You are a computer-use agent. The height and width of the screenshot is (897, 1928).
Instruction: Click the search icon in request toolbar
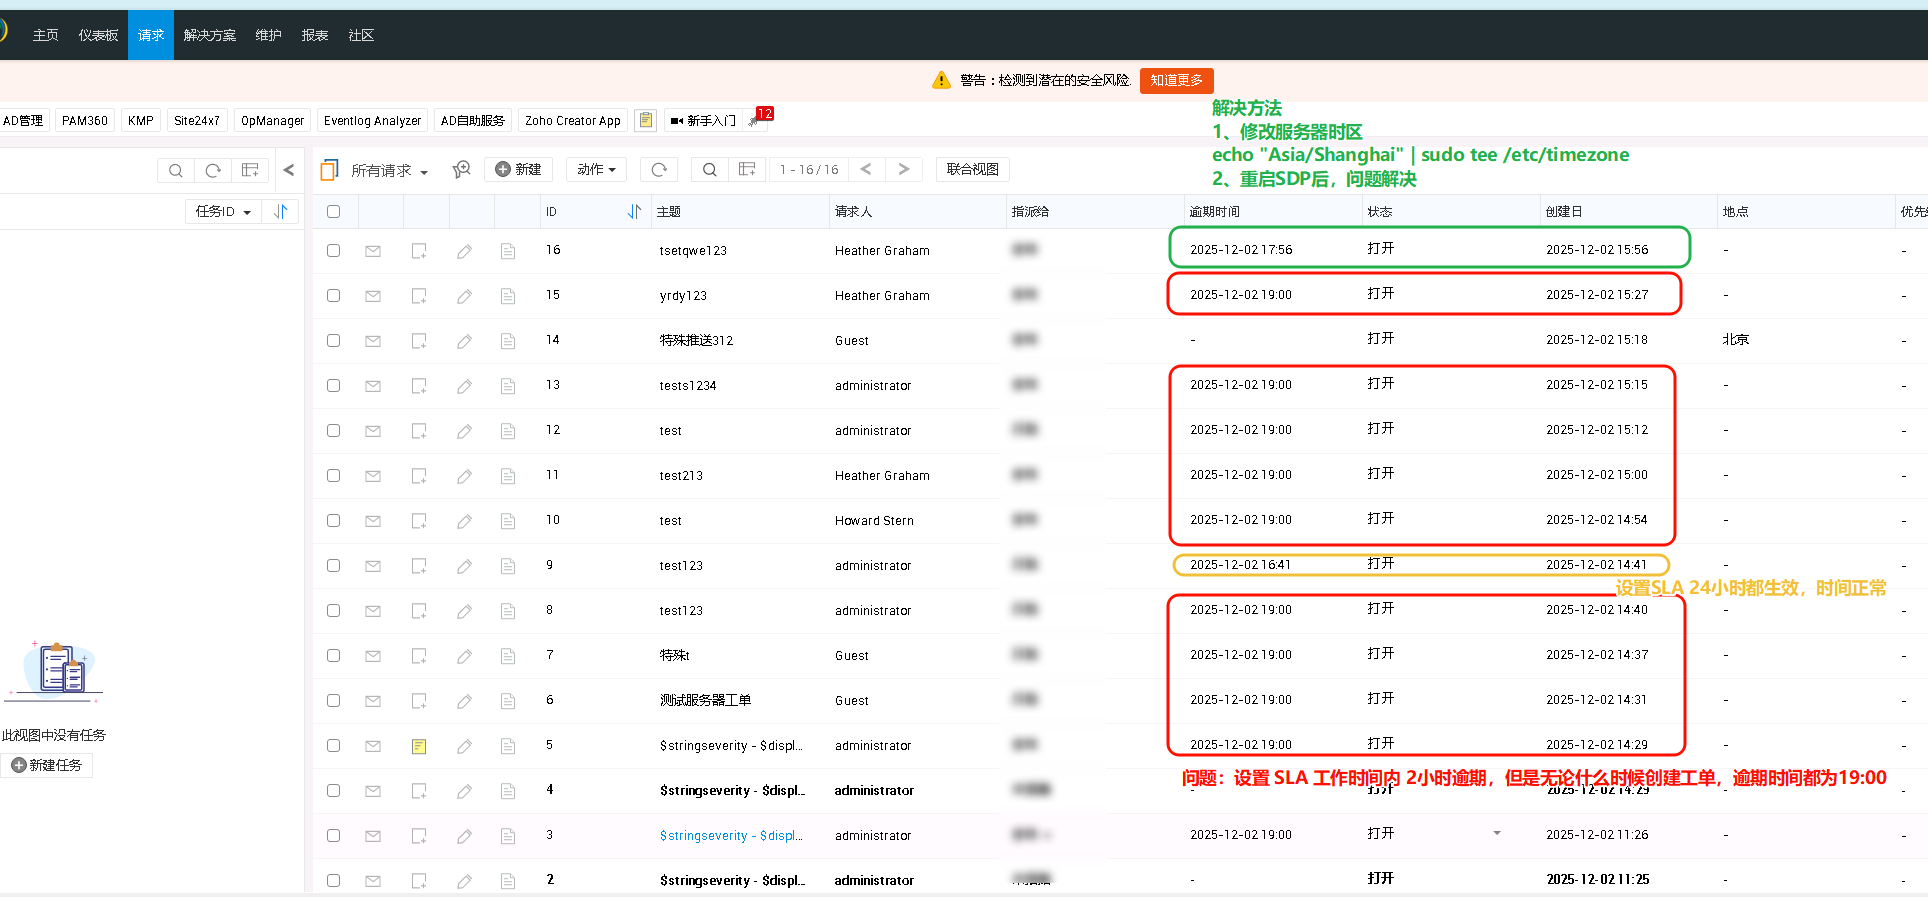click(709, 170)
